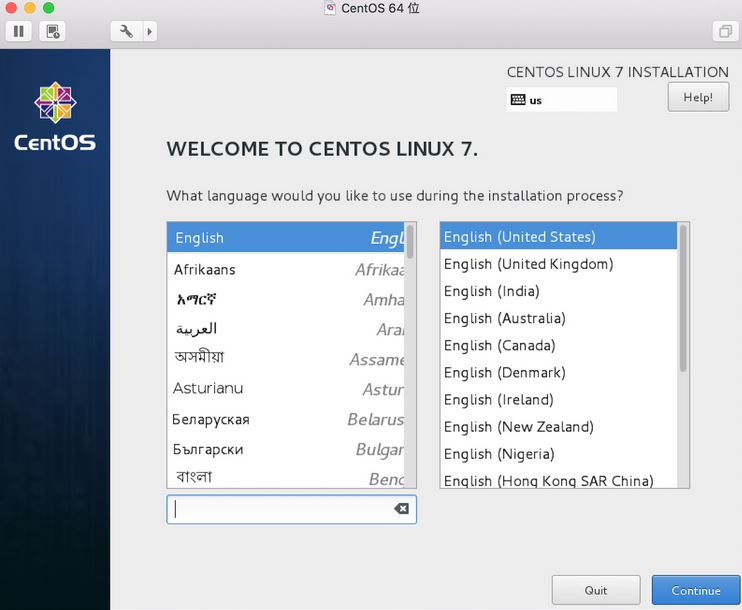Viewport: 742px width, 610px height.
Task: Select Asturianu in the language list
Action: click(286, 389)
